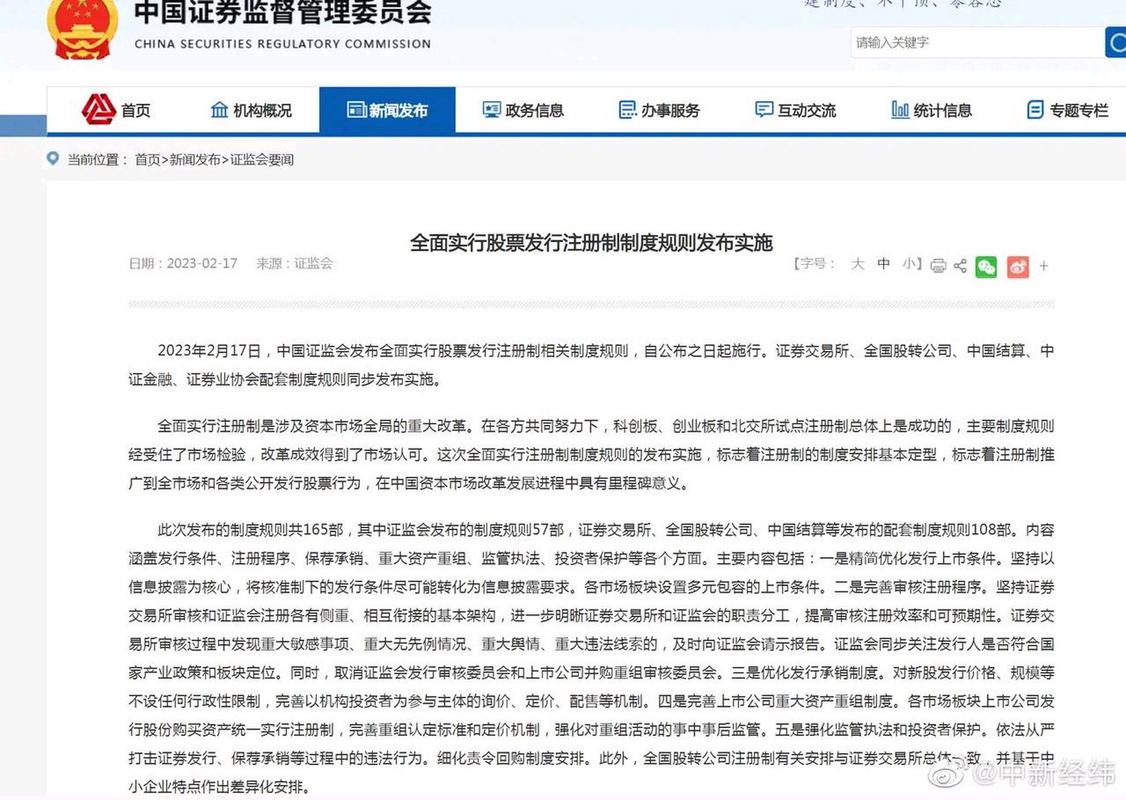Click the speech bubble icon on 政务信息
The height and width of the screenshot is (800, 1126).
pos(491,110)
